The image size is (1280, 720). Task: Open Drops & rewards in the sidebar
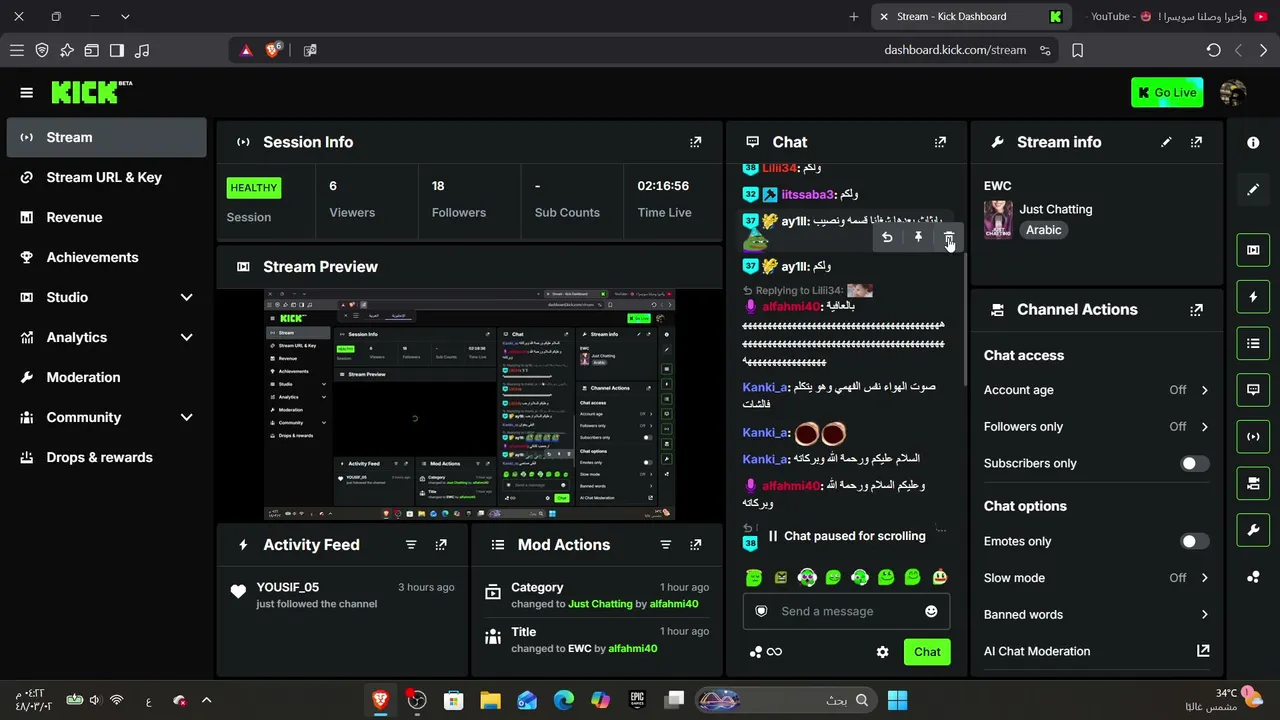point(106,458)
